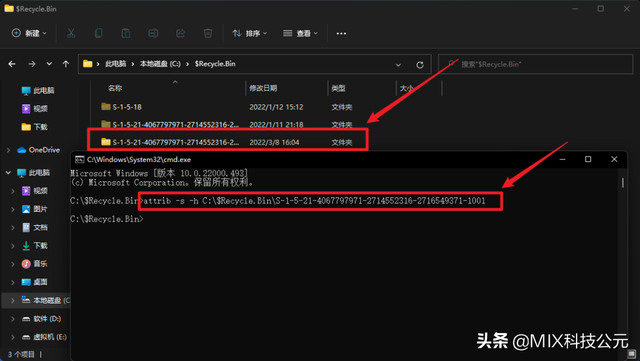Click the Copy icon in toolbar
This screenshot has height=361, width=640.
point(98,33)
